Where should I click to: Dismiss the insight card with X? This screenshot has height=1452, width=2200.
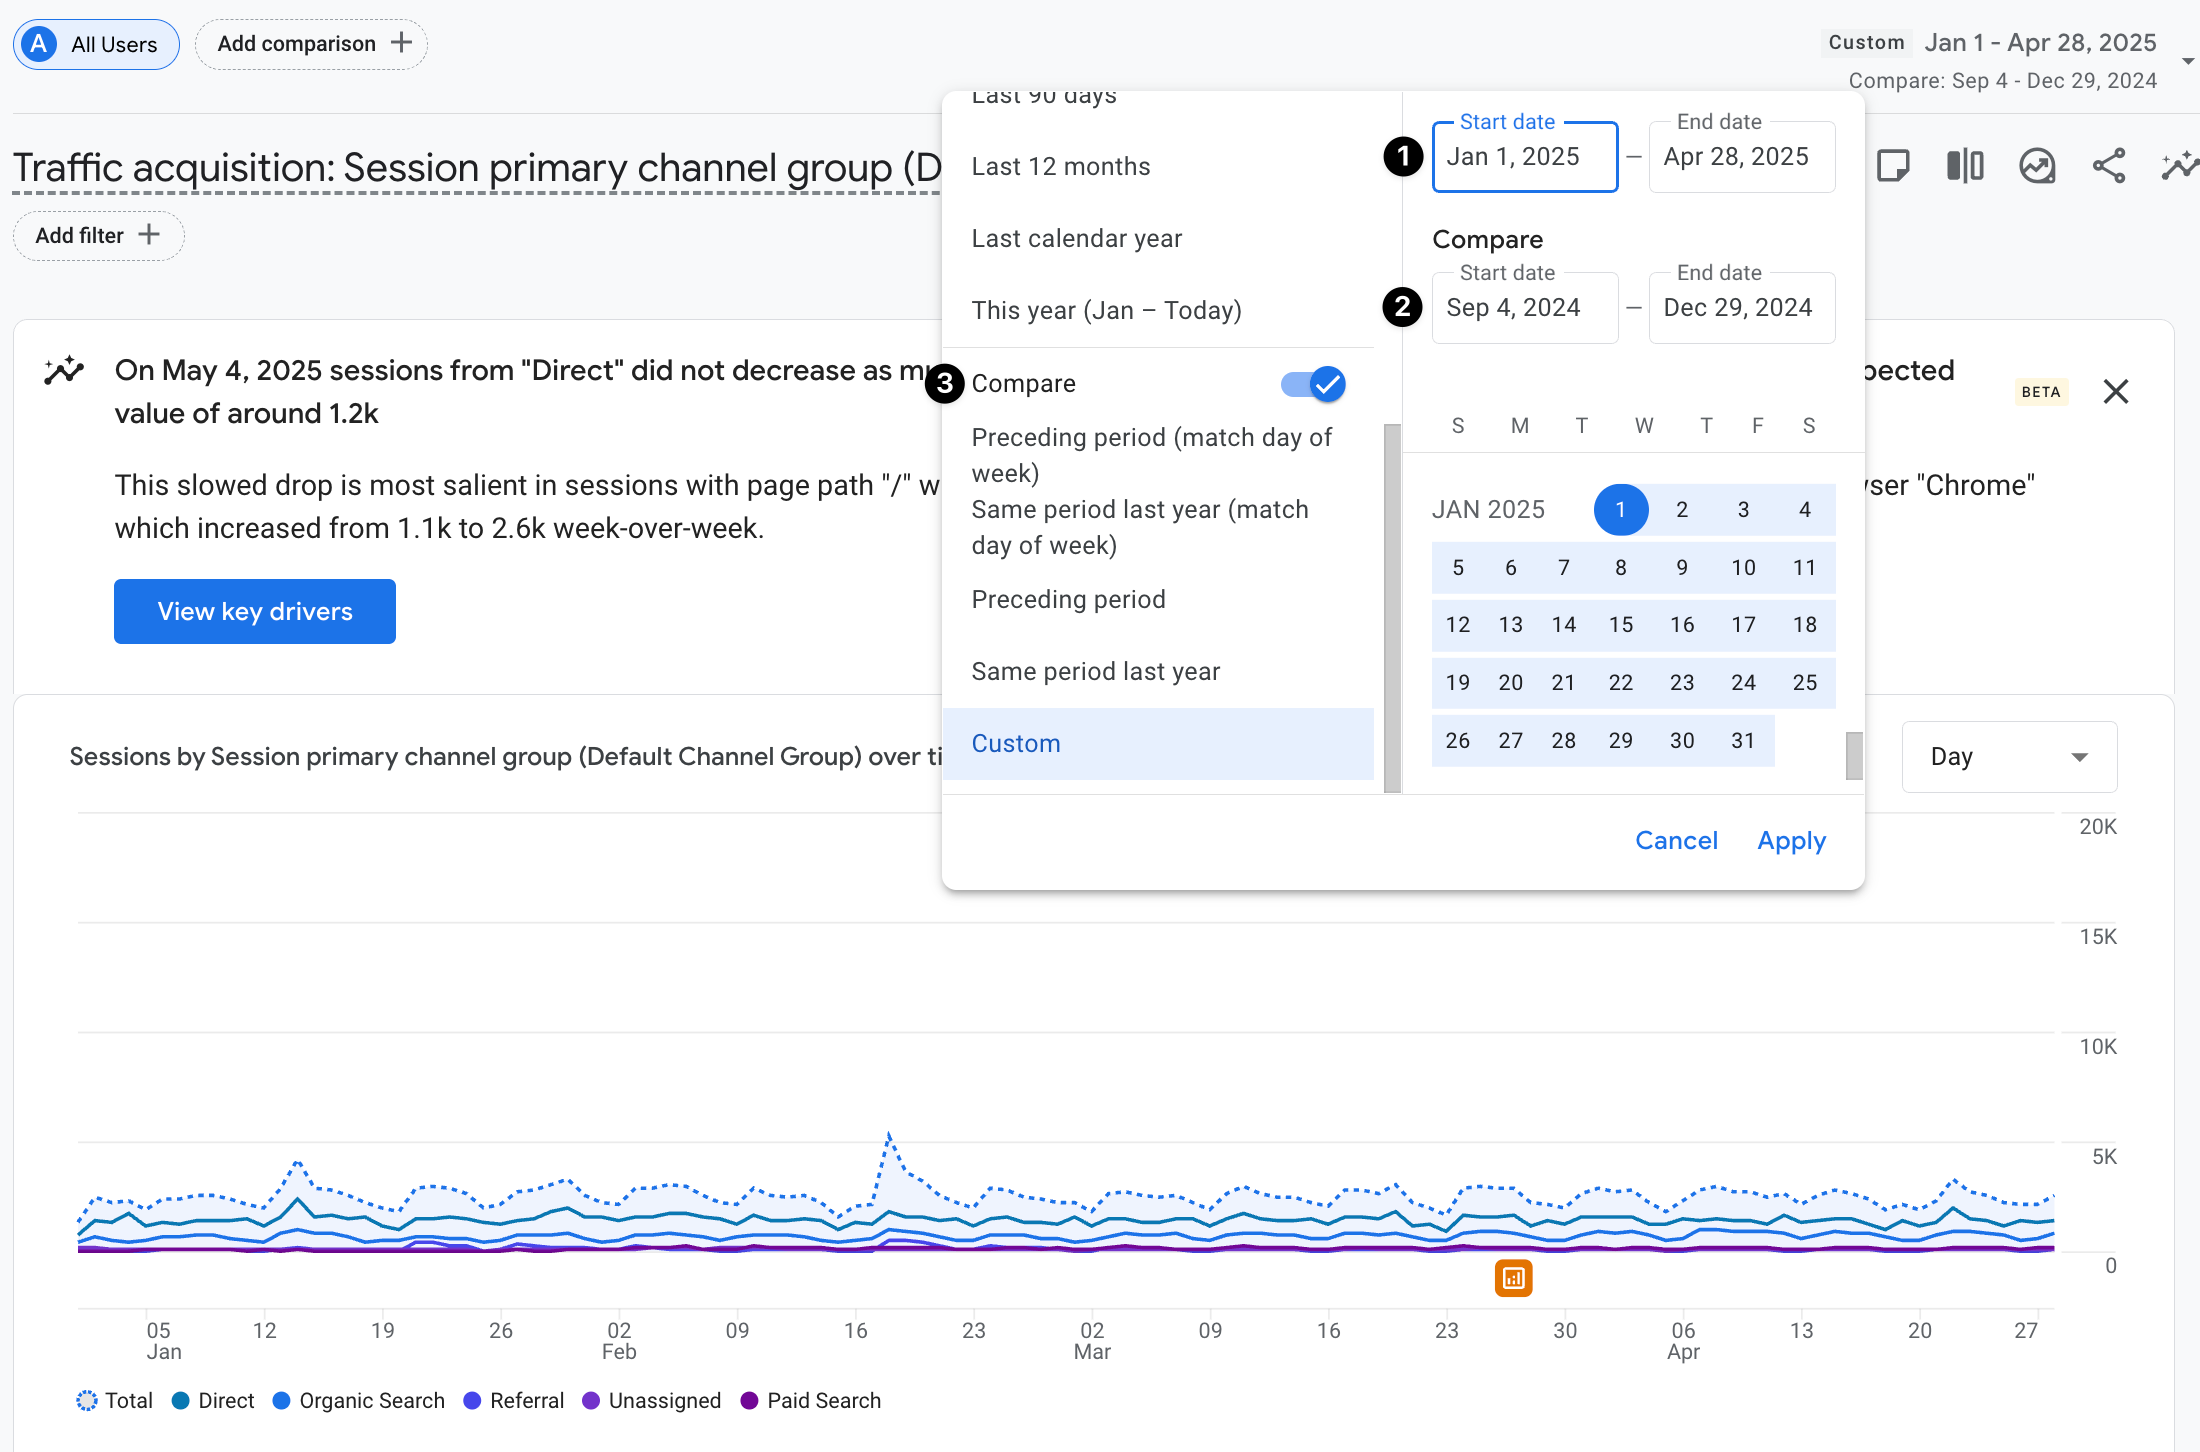point(2116,391)
